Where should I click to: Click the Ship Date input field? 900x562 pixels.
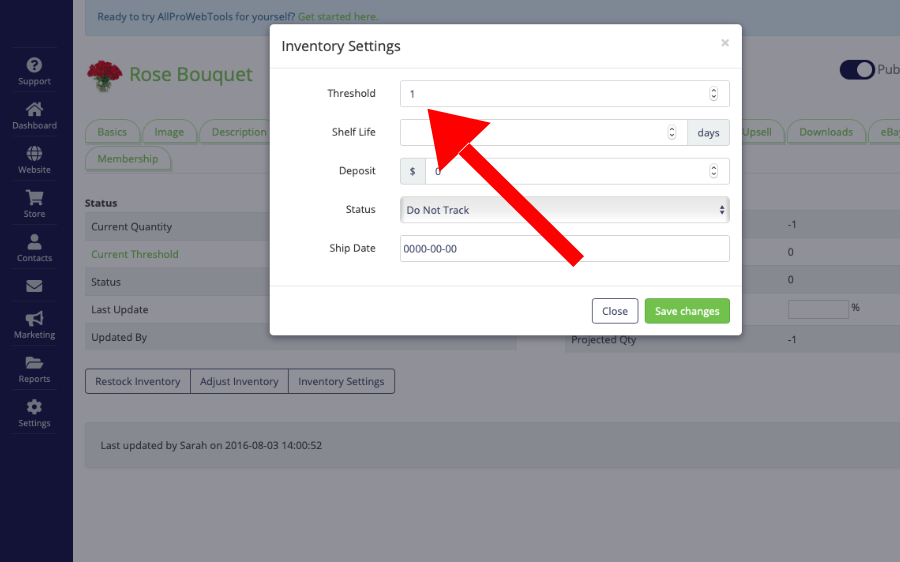(x=565, y=249)
